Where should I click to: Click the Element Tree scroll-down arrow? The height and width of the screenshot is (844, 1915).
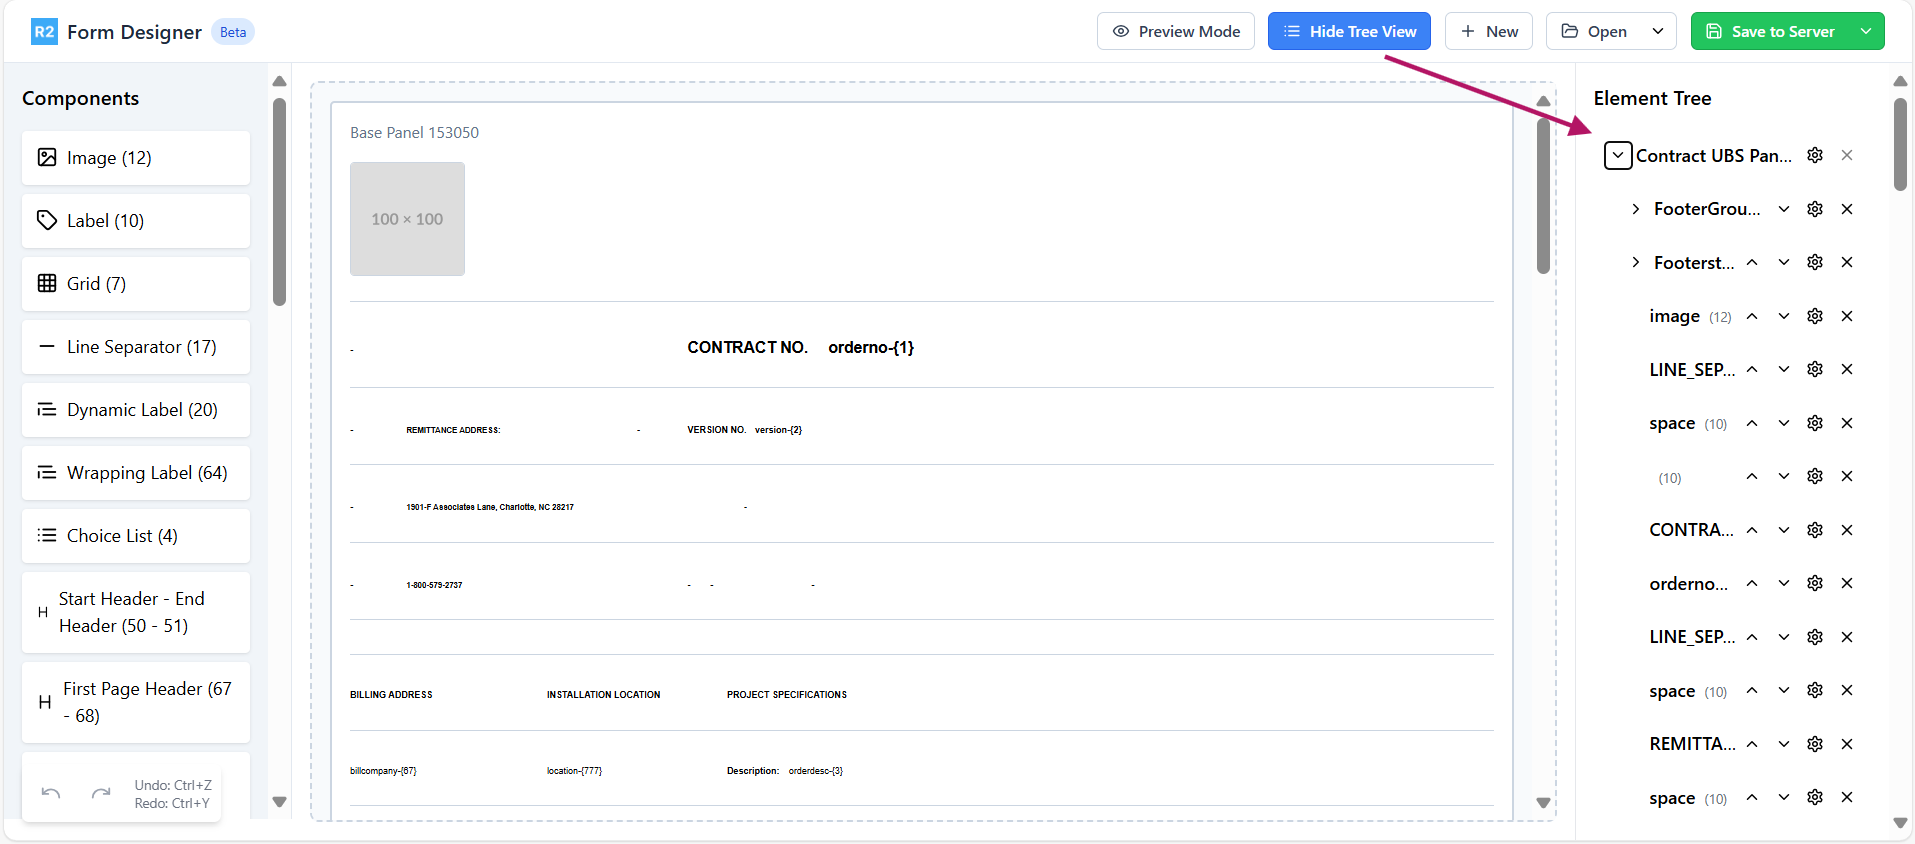(x=1900, y=823)
